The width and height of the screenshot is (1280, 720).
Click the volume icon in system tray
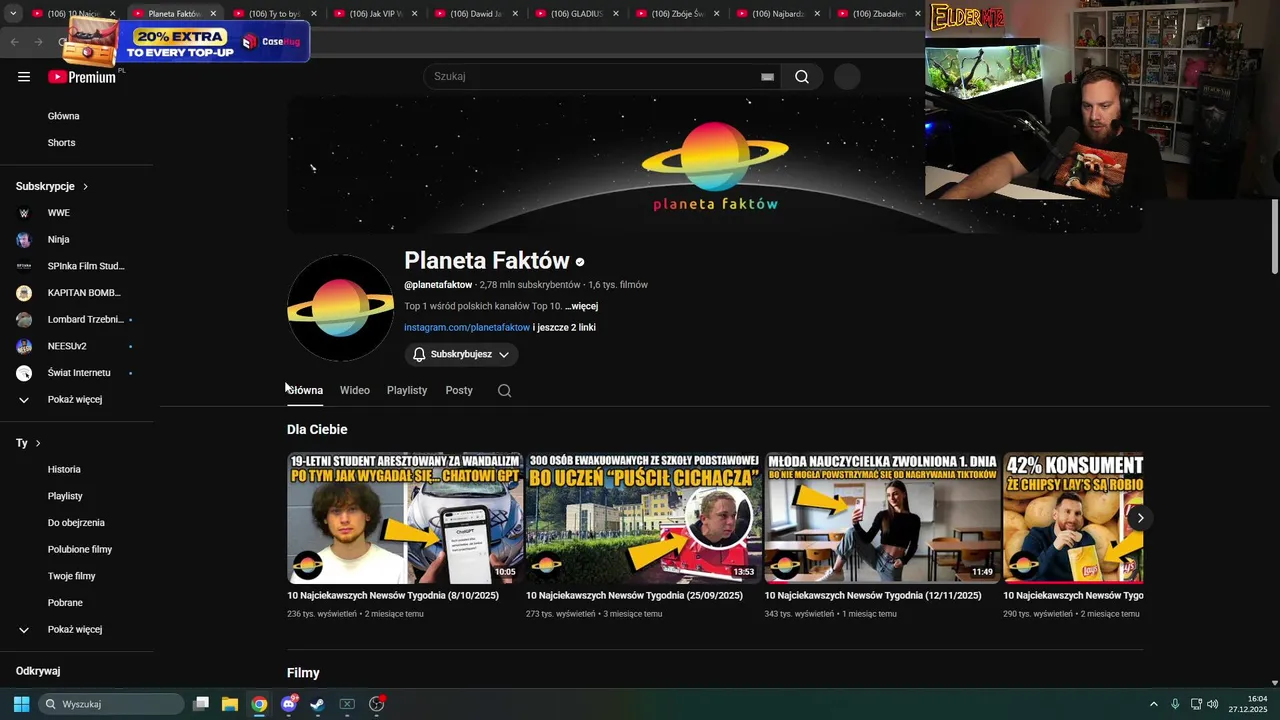coord(1212,704)
